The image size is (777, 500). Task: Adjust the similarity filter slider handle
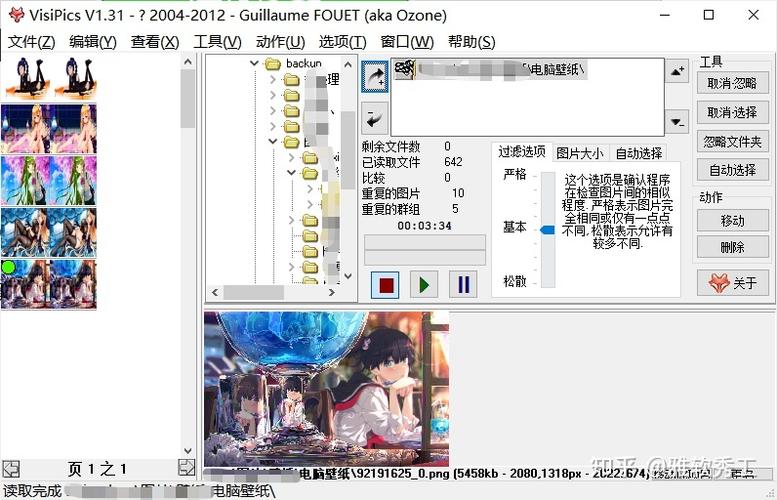coord(547,229)
